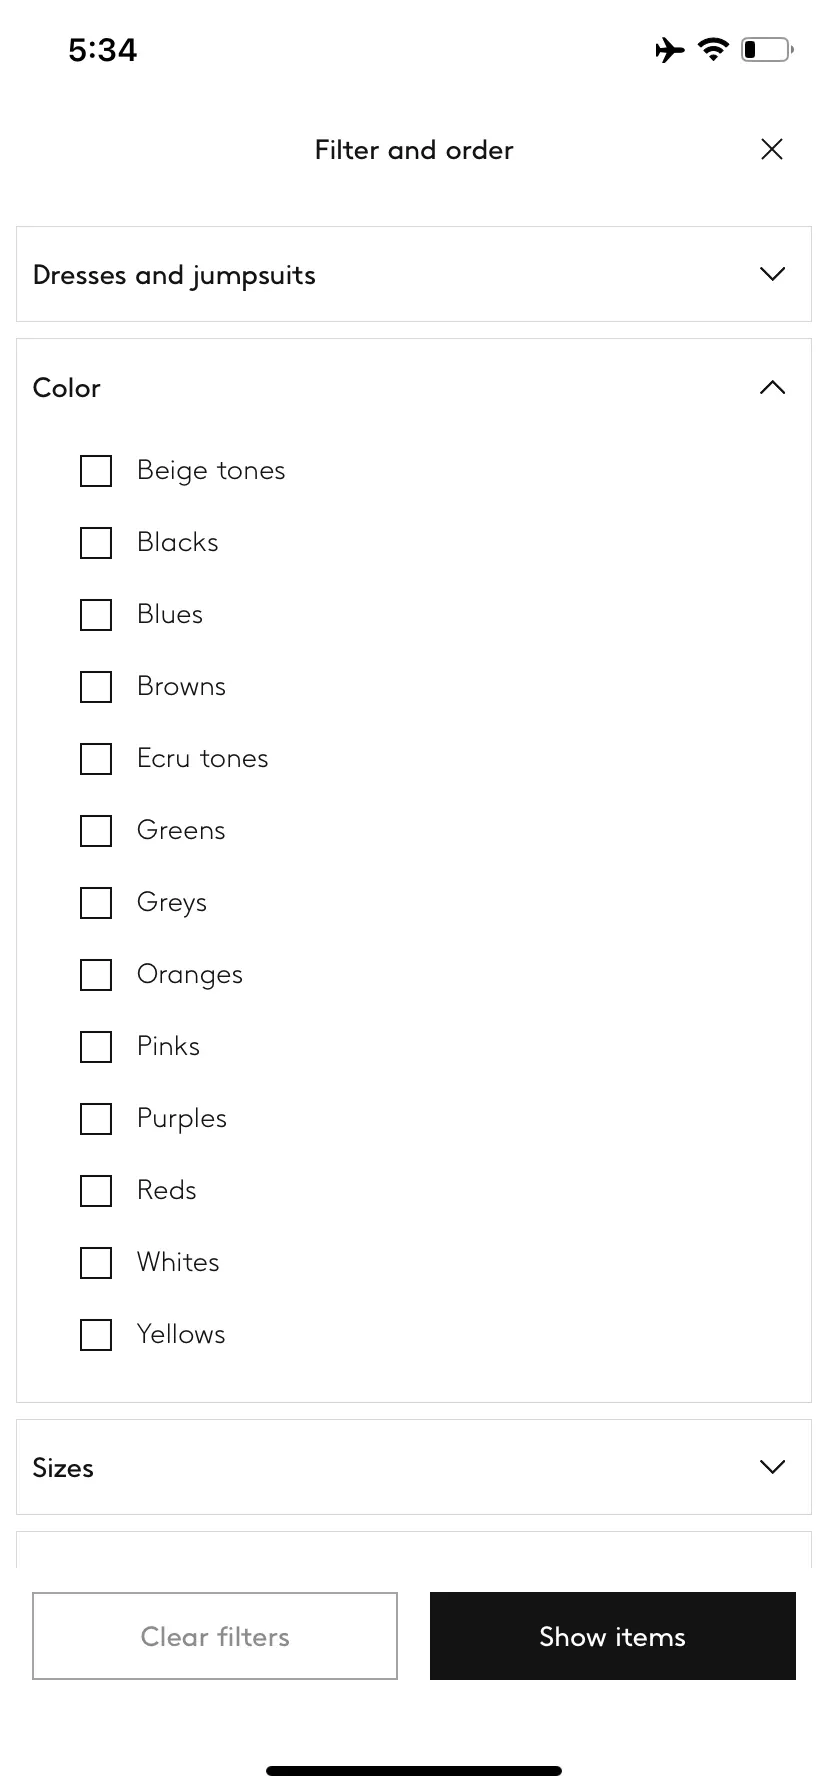Select the Greens checkbox
Viewport: 828px width, 1792px height.
[96, 831]
